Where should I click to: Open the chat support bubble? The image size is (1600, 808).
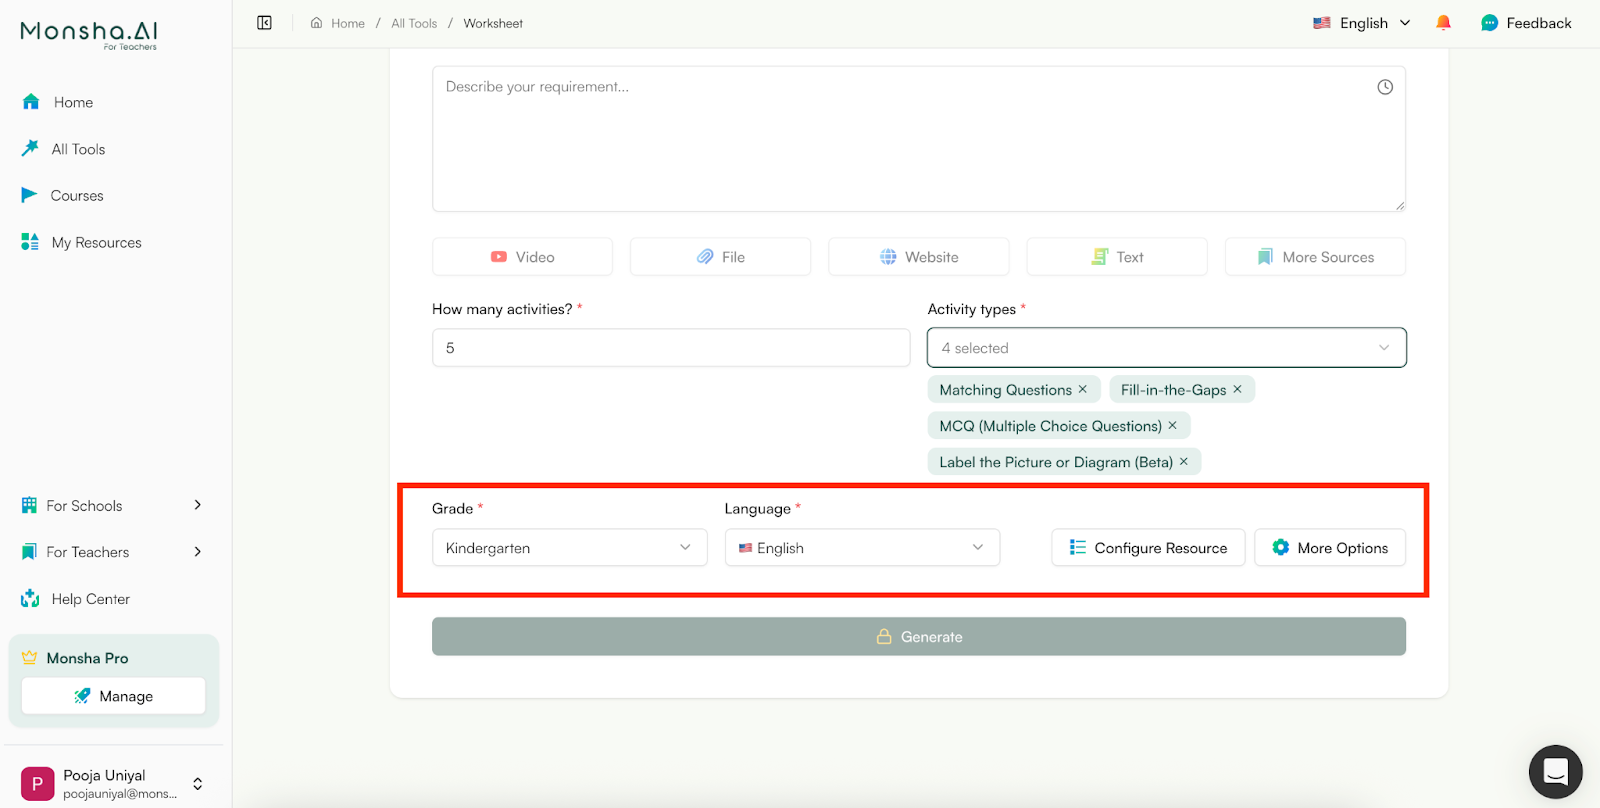point(1555,772)
